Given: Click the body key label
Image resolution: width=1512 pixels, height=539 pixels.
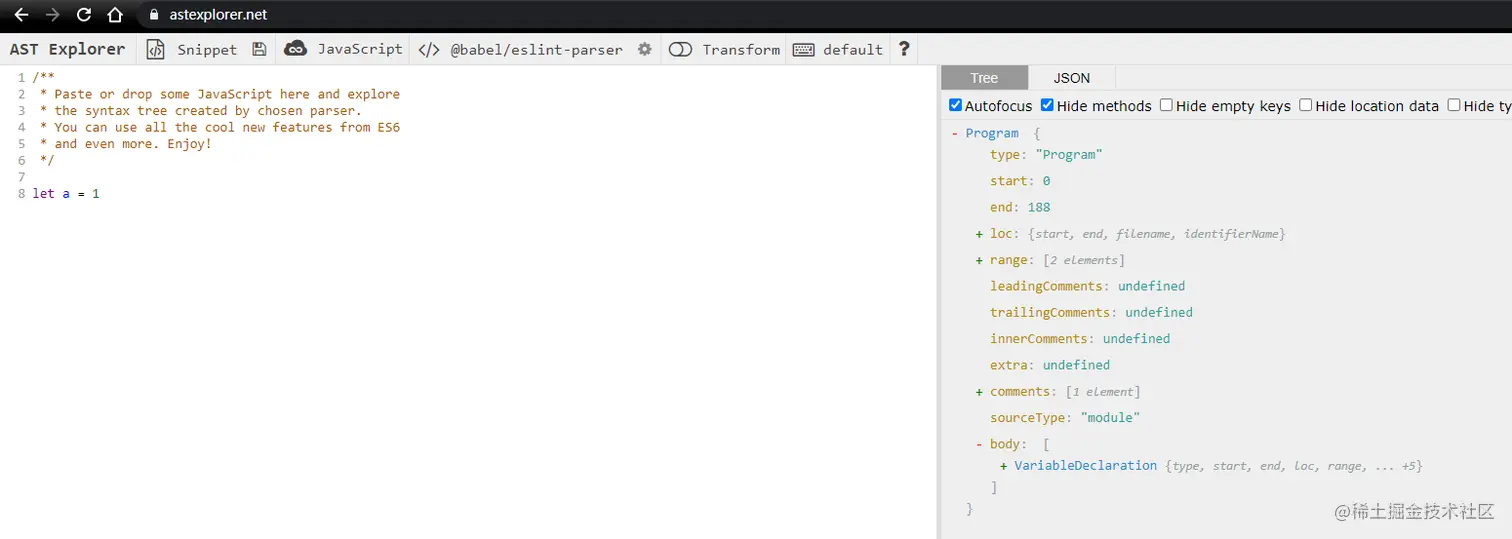Looking at the screenshot, I should [1005, 444].
